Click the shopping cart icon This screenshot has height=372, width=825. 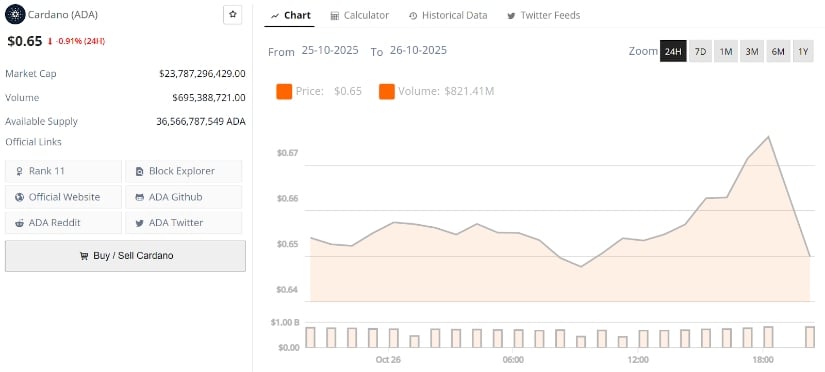click(84, 256)
